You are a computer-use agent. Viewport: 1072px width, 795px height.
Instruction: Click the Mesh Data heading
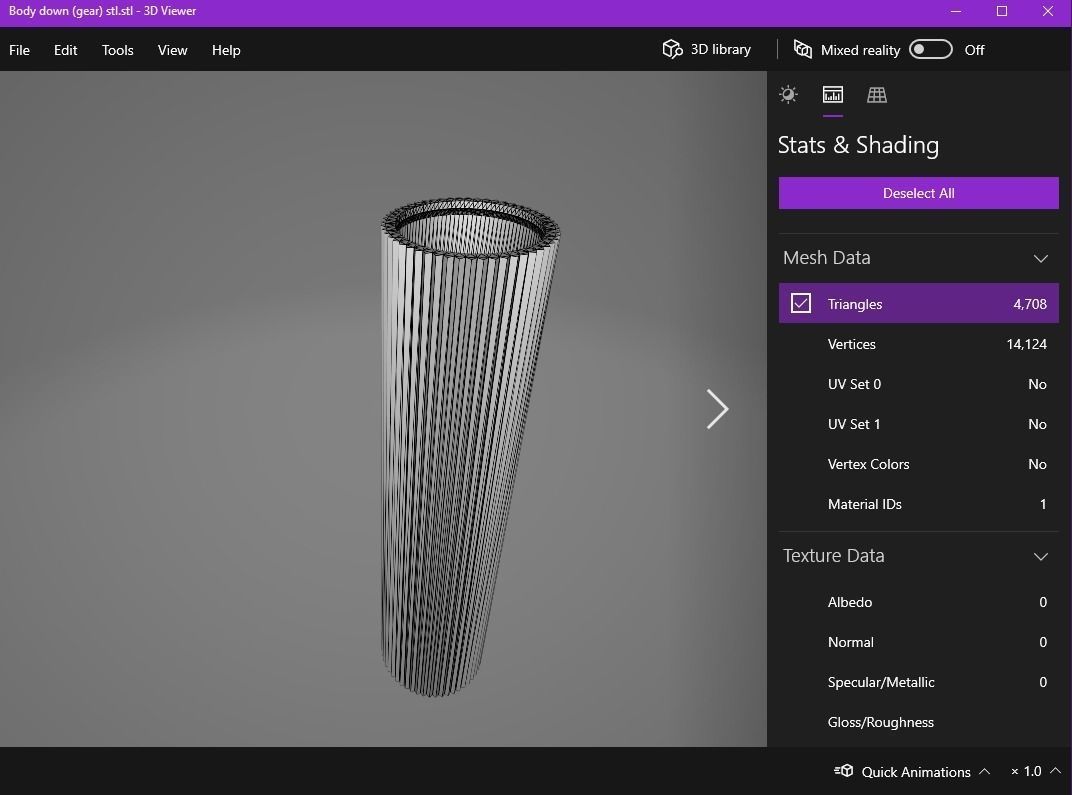[827, 258]
